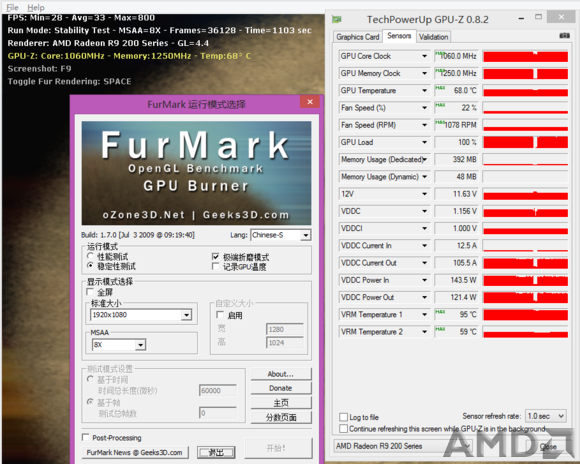Select the 性能测试 radio button
The width and height of the screenshot is (580, 464).
coord(90,256)
